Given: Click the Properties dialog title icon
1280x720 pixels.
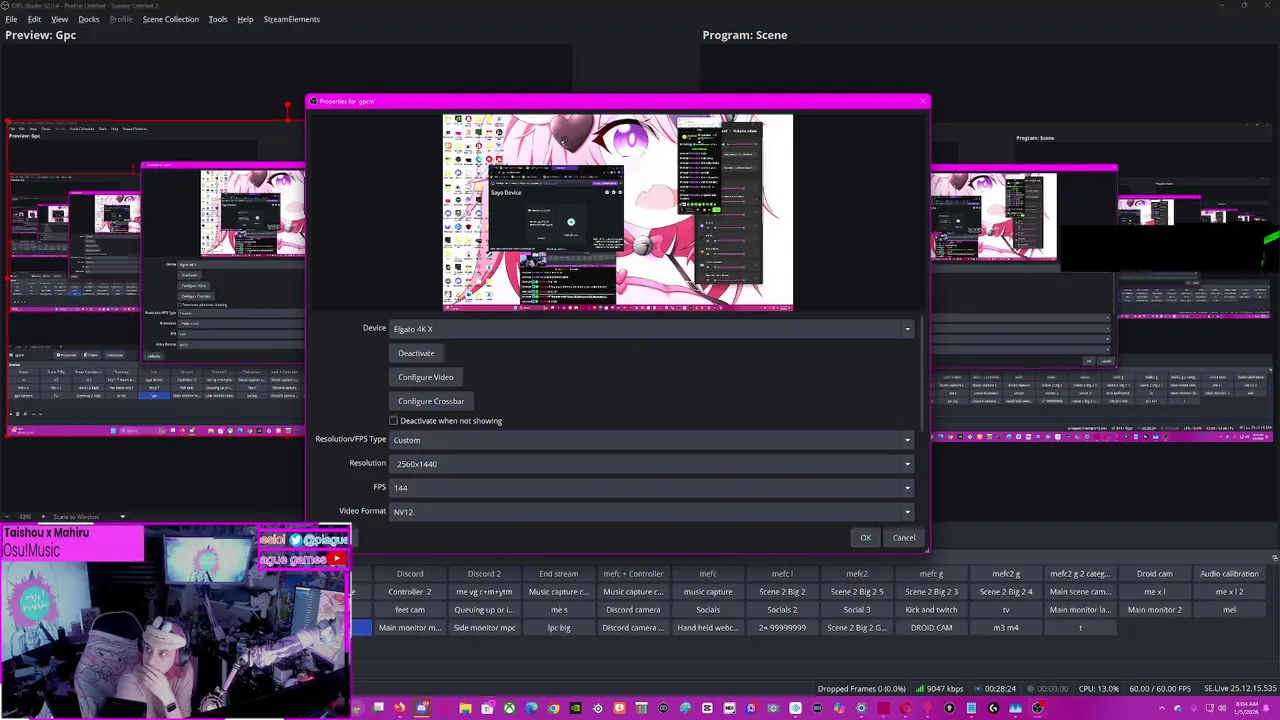Looking at the screenshot, I should pyautogui.click(x=314, y=101).
